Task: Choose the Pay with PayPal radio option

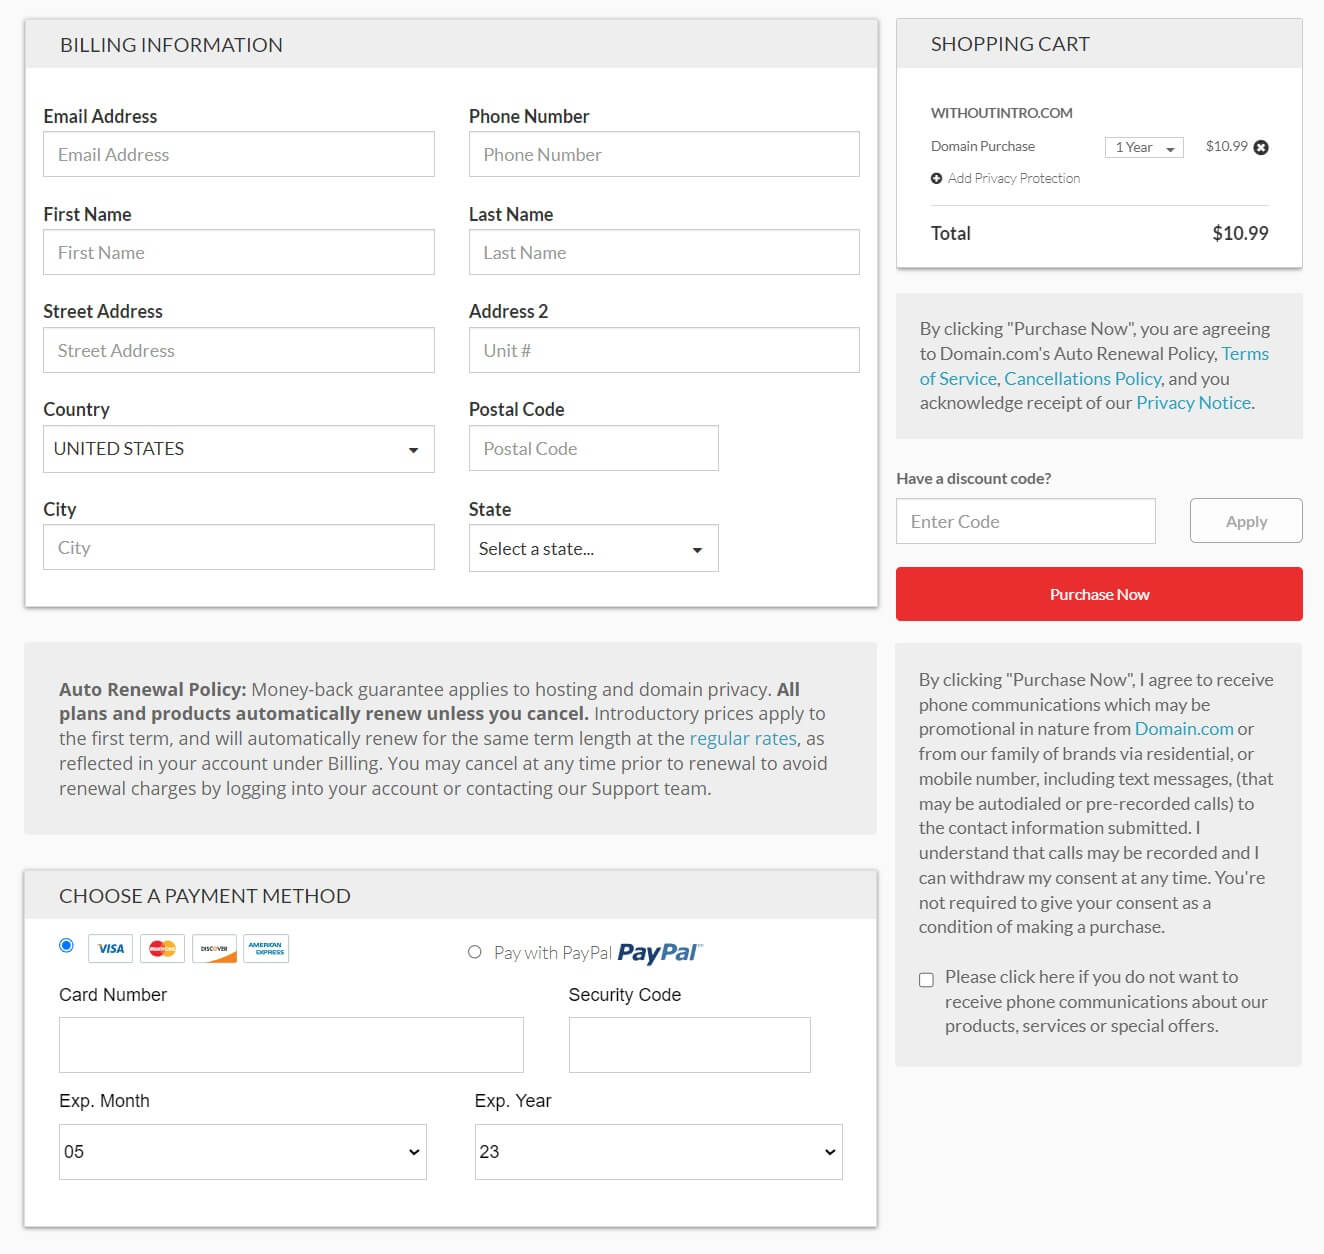Action: 475,952
